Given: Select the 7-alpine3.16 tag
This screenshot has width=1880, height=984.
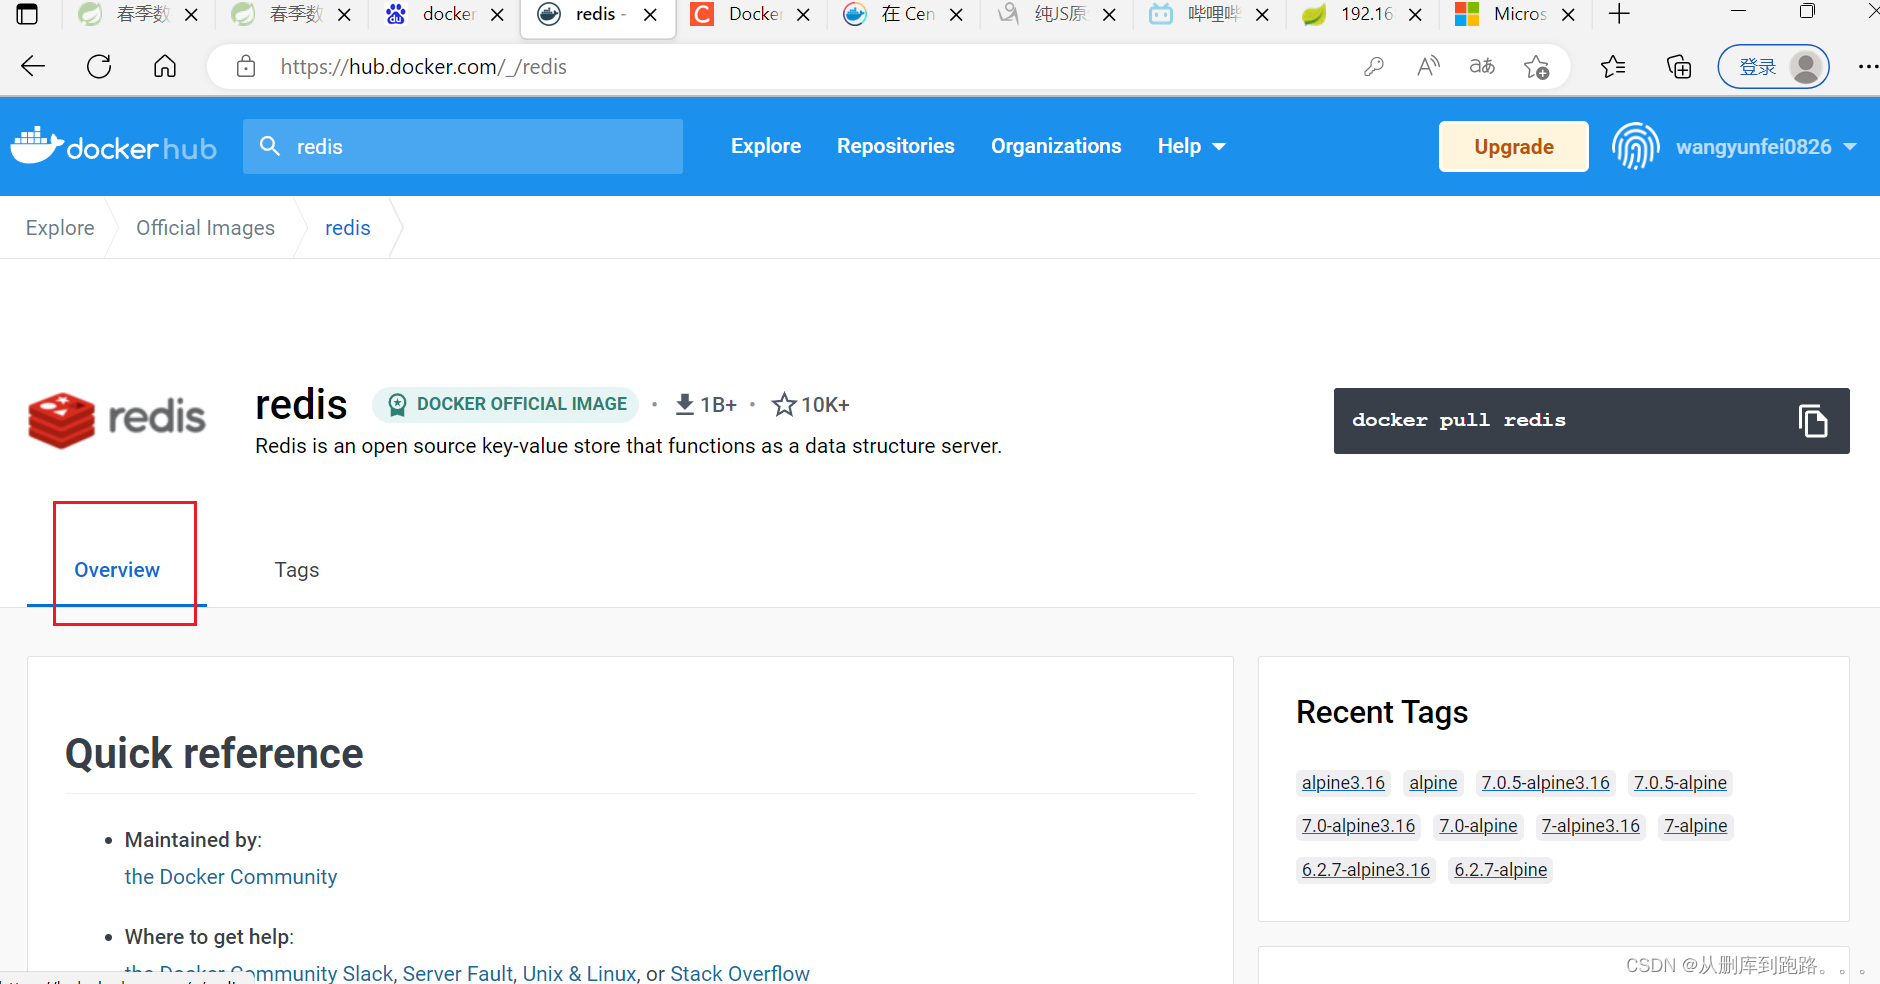Looking at the screenshot, I should pos(1590,826).
